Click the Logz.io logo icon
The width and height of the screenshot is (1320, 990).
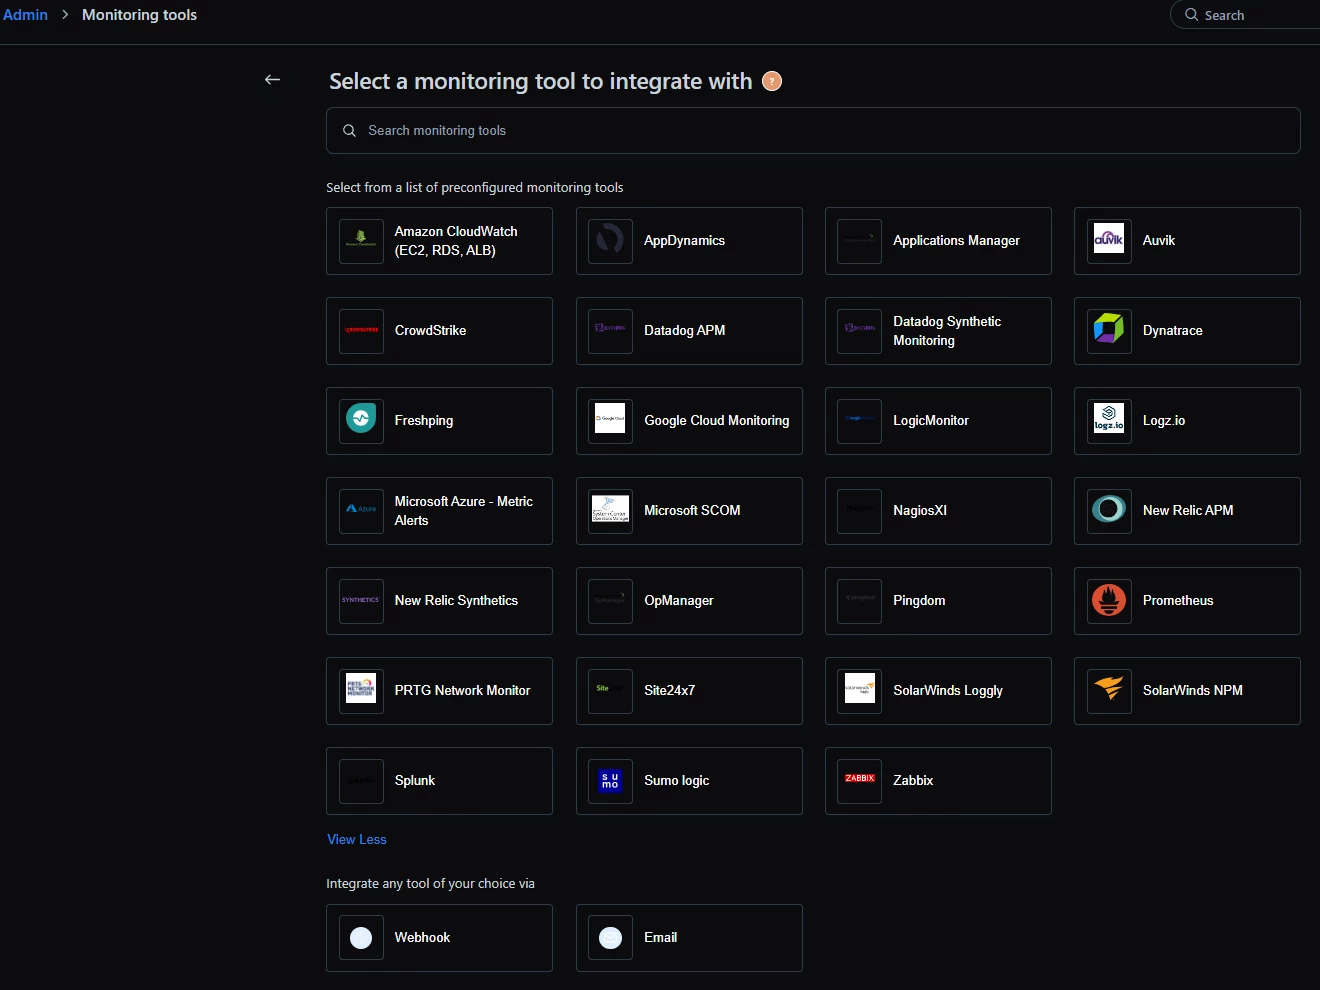[1109, 421]
